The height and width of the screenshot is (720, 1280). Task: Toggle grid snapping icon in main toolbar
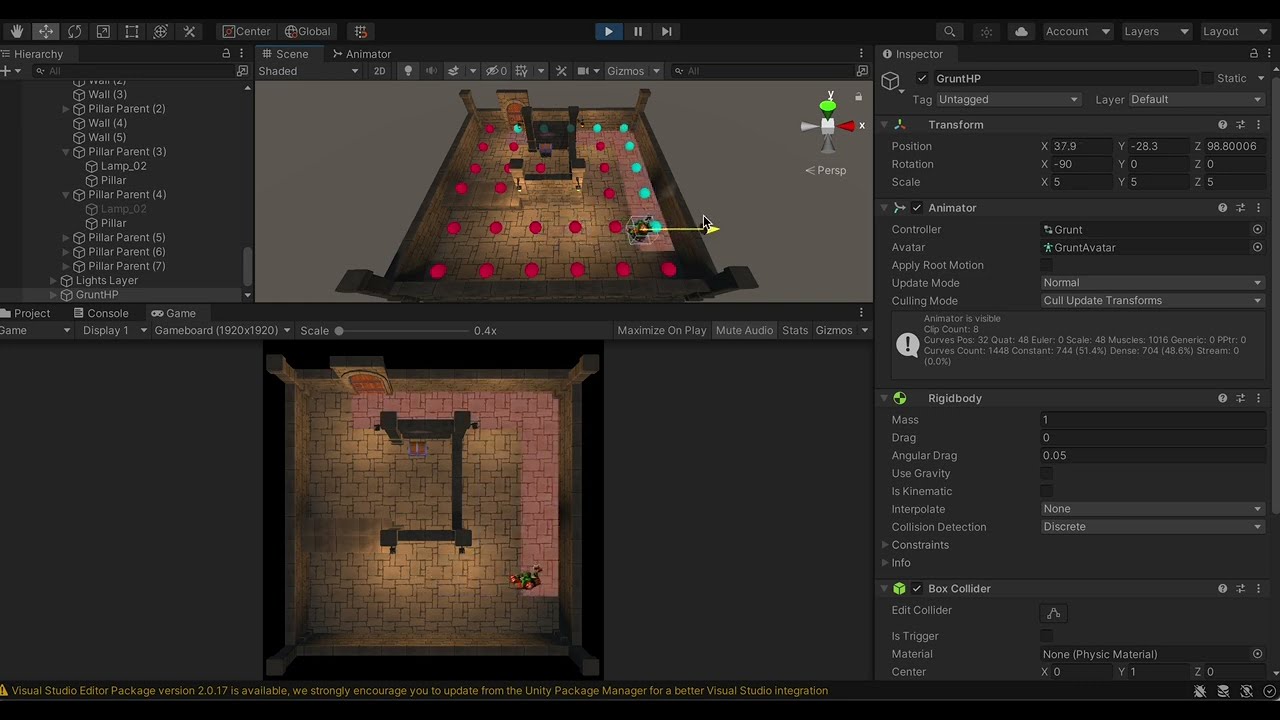361,31
